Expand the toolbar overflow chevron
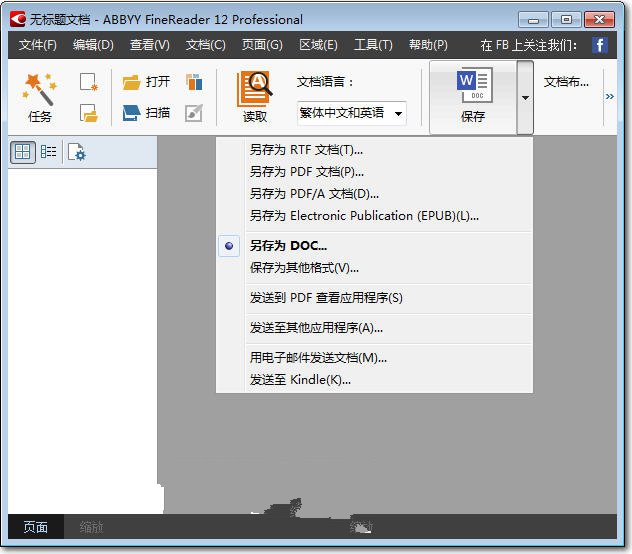Screen dimensions: 632x554 coord(609,96)
